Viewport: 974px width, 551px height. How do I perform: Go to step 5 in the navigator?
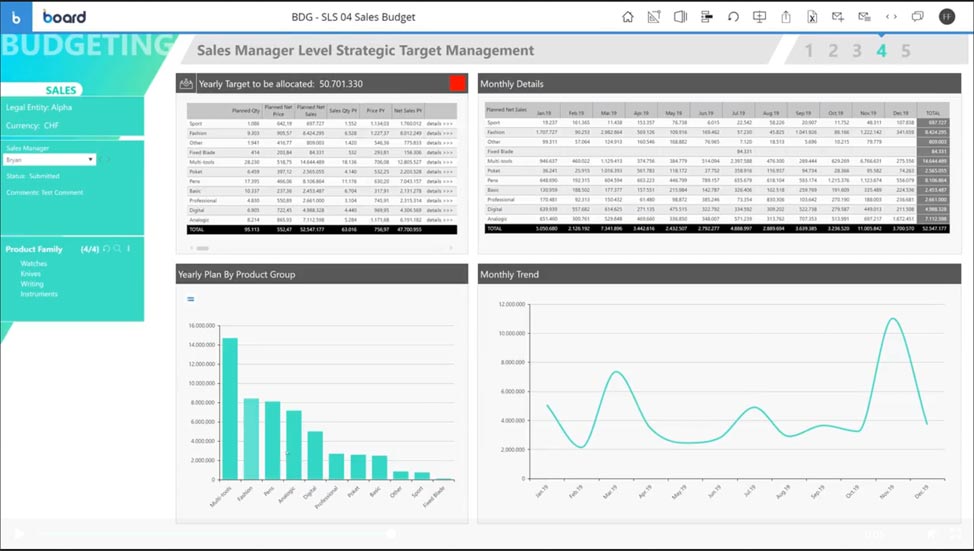coord(906,51)
